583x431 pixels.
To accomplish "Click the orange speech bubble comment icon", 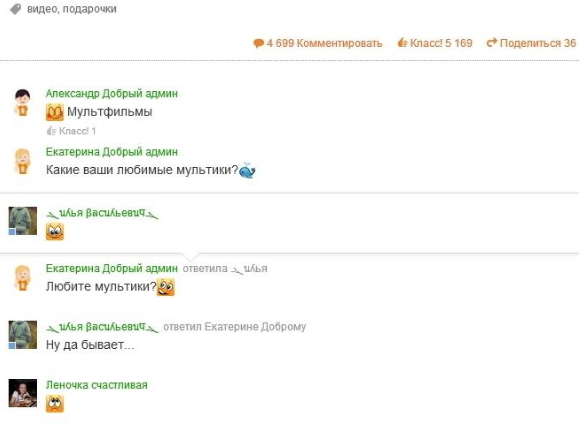I will (258, 44).
